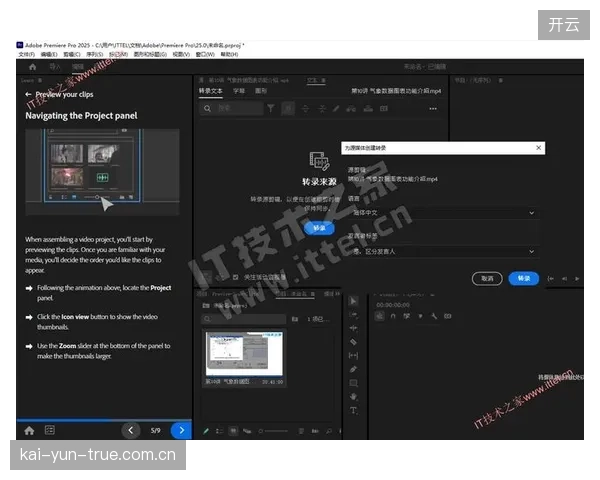The width and height of the screenshot is (600, 480).
Task: Click the magnifier in transcript search box
Action: 207,109
